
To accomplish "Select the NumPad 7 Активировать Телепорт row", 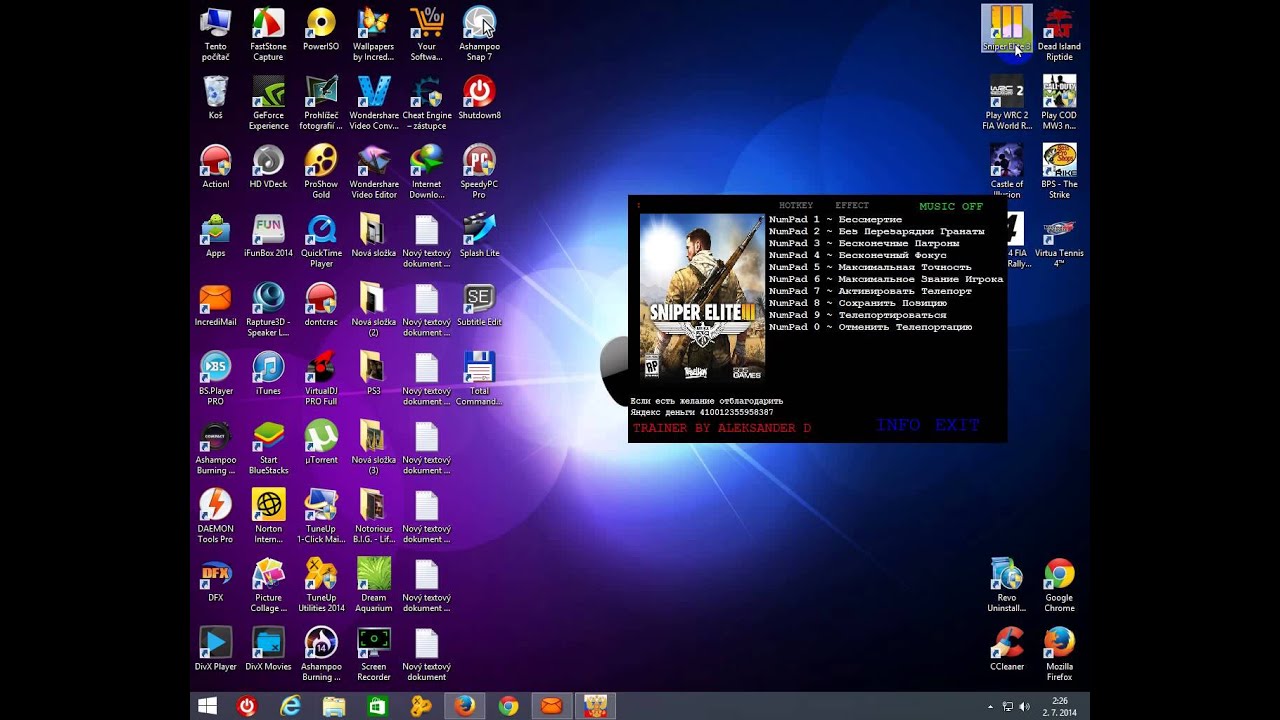I will [x=870, y=291].
